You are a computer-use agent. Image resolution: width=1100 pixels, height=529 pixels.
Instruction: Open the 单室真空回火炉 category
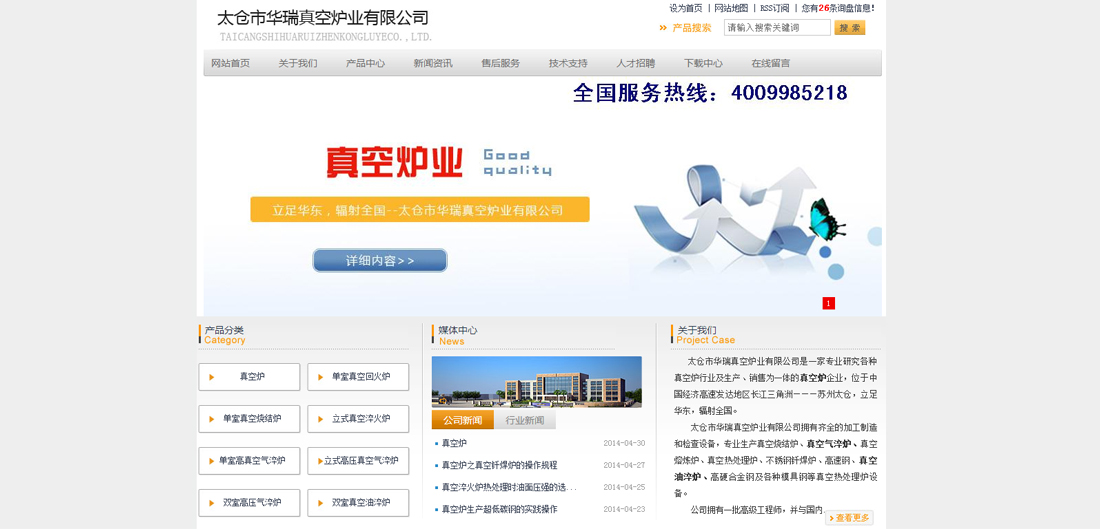point(358,377)
